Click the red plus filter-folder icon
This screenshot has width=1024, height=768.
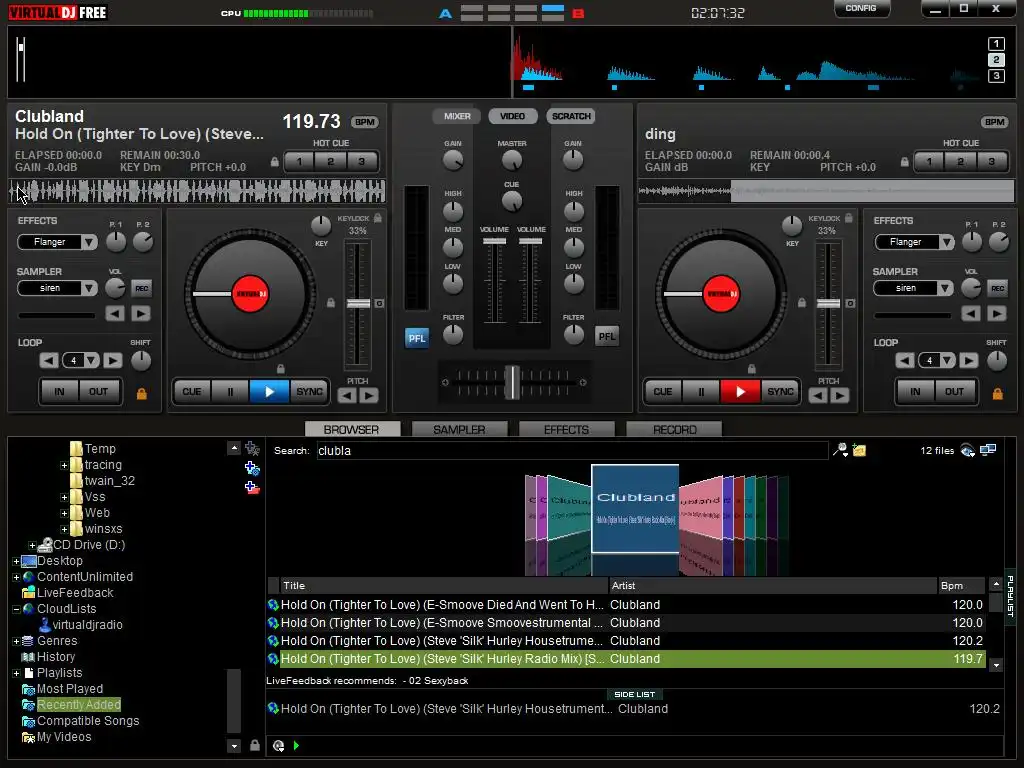(x=252, y=487)
